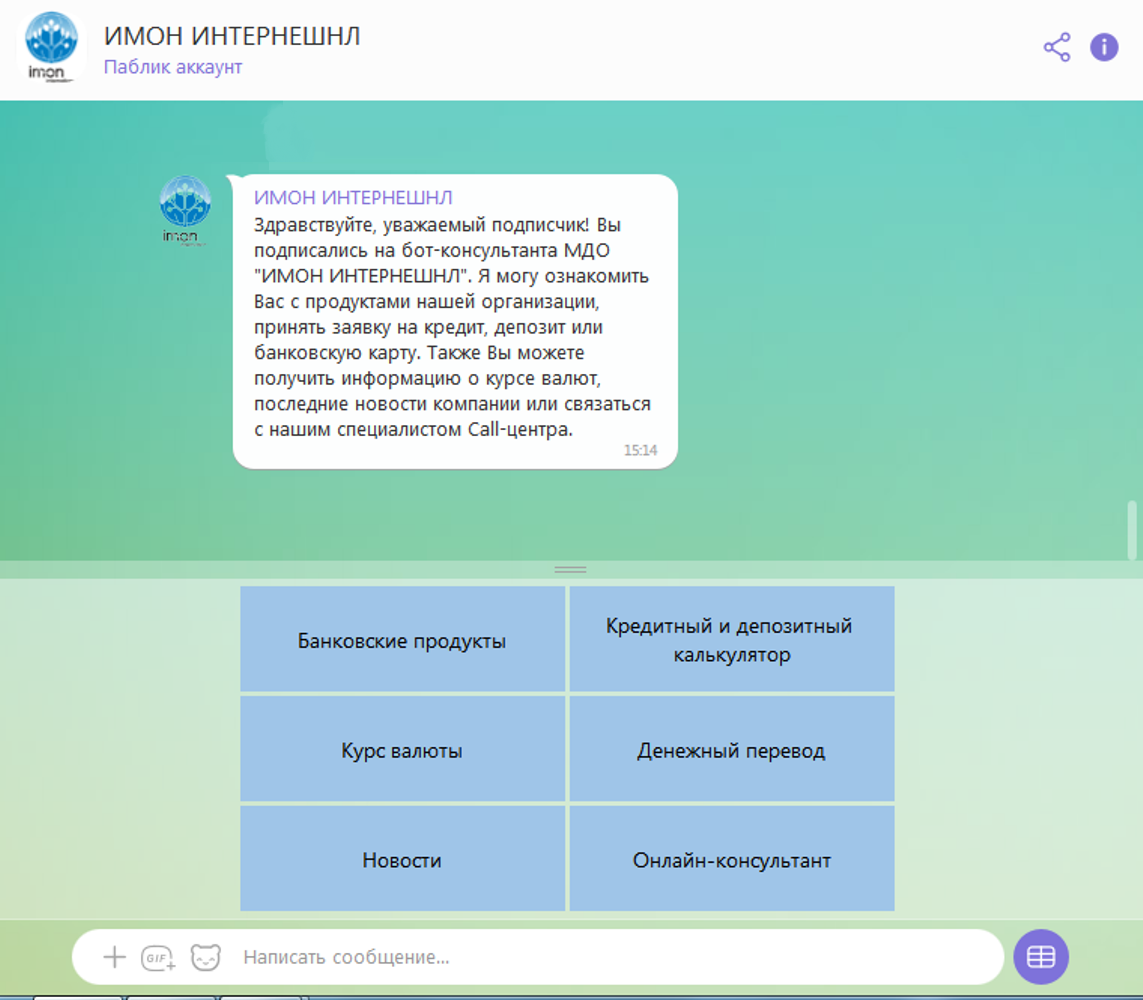Viewport: 1143px width, 1000px height.
Task: Toggle the purple bot keyboard button
Action: click(1041, 957)
